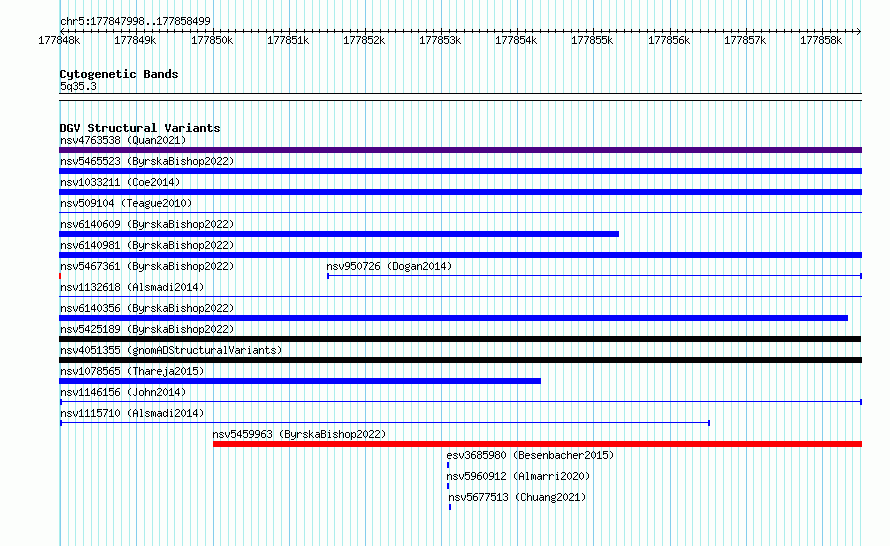The height and width of the screenshot is (546, 890).
Task: Click the small nsv5960912 blue marker
Action: coord(448,486)
